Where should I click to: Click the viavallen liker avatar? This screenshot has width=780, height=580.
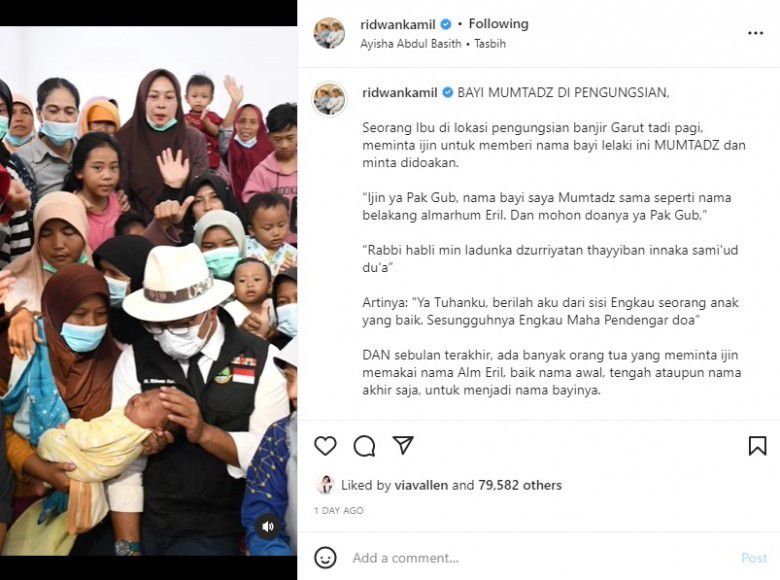coord(325,485)
